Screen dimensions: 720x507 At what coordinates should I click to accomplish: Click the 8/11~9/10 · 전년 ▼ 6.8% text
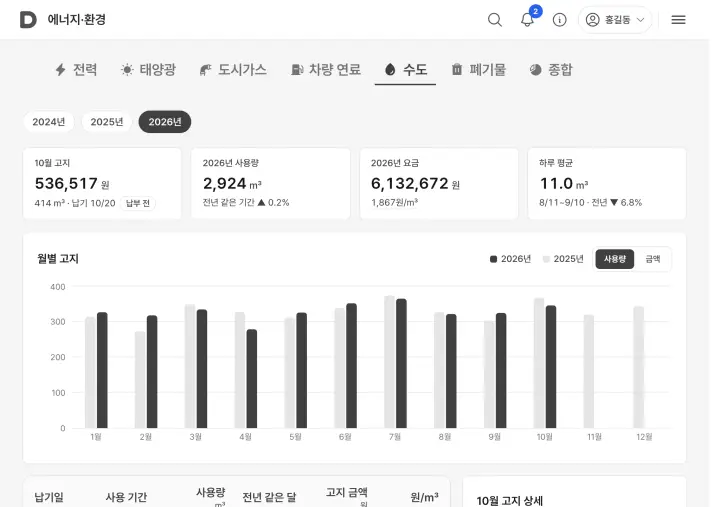click(x=591, y=203)
